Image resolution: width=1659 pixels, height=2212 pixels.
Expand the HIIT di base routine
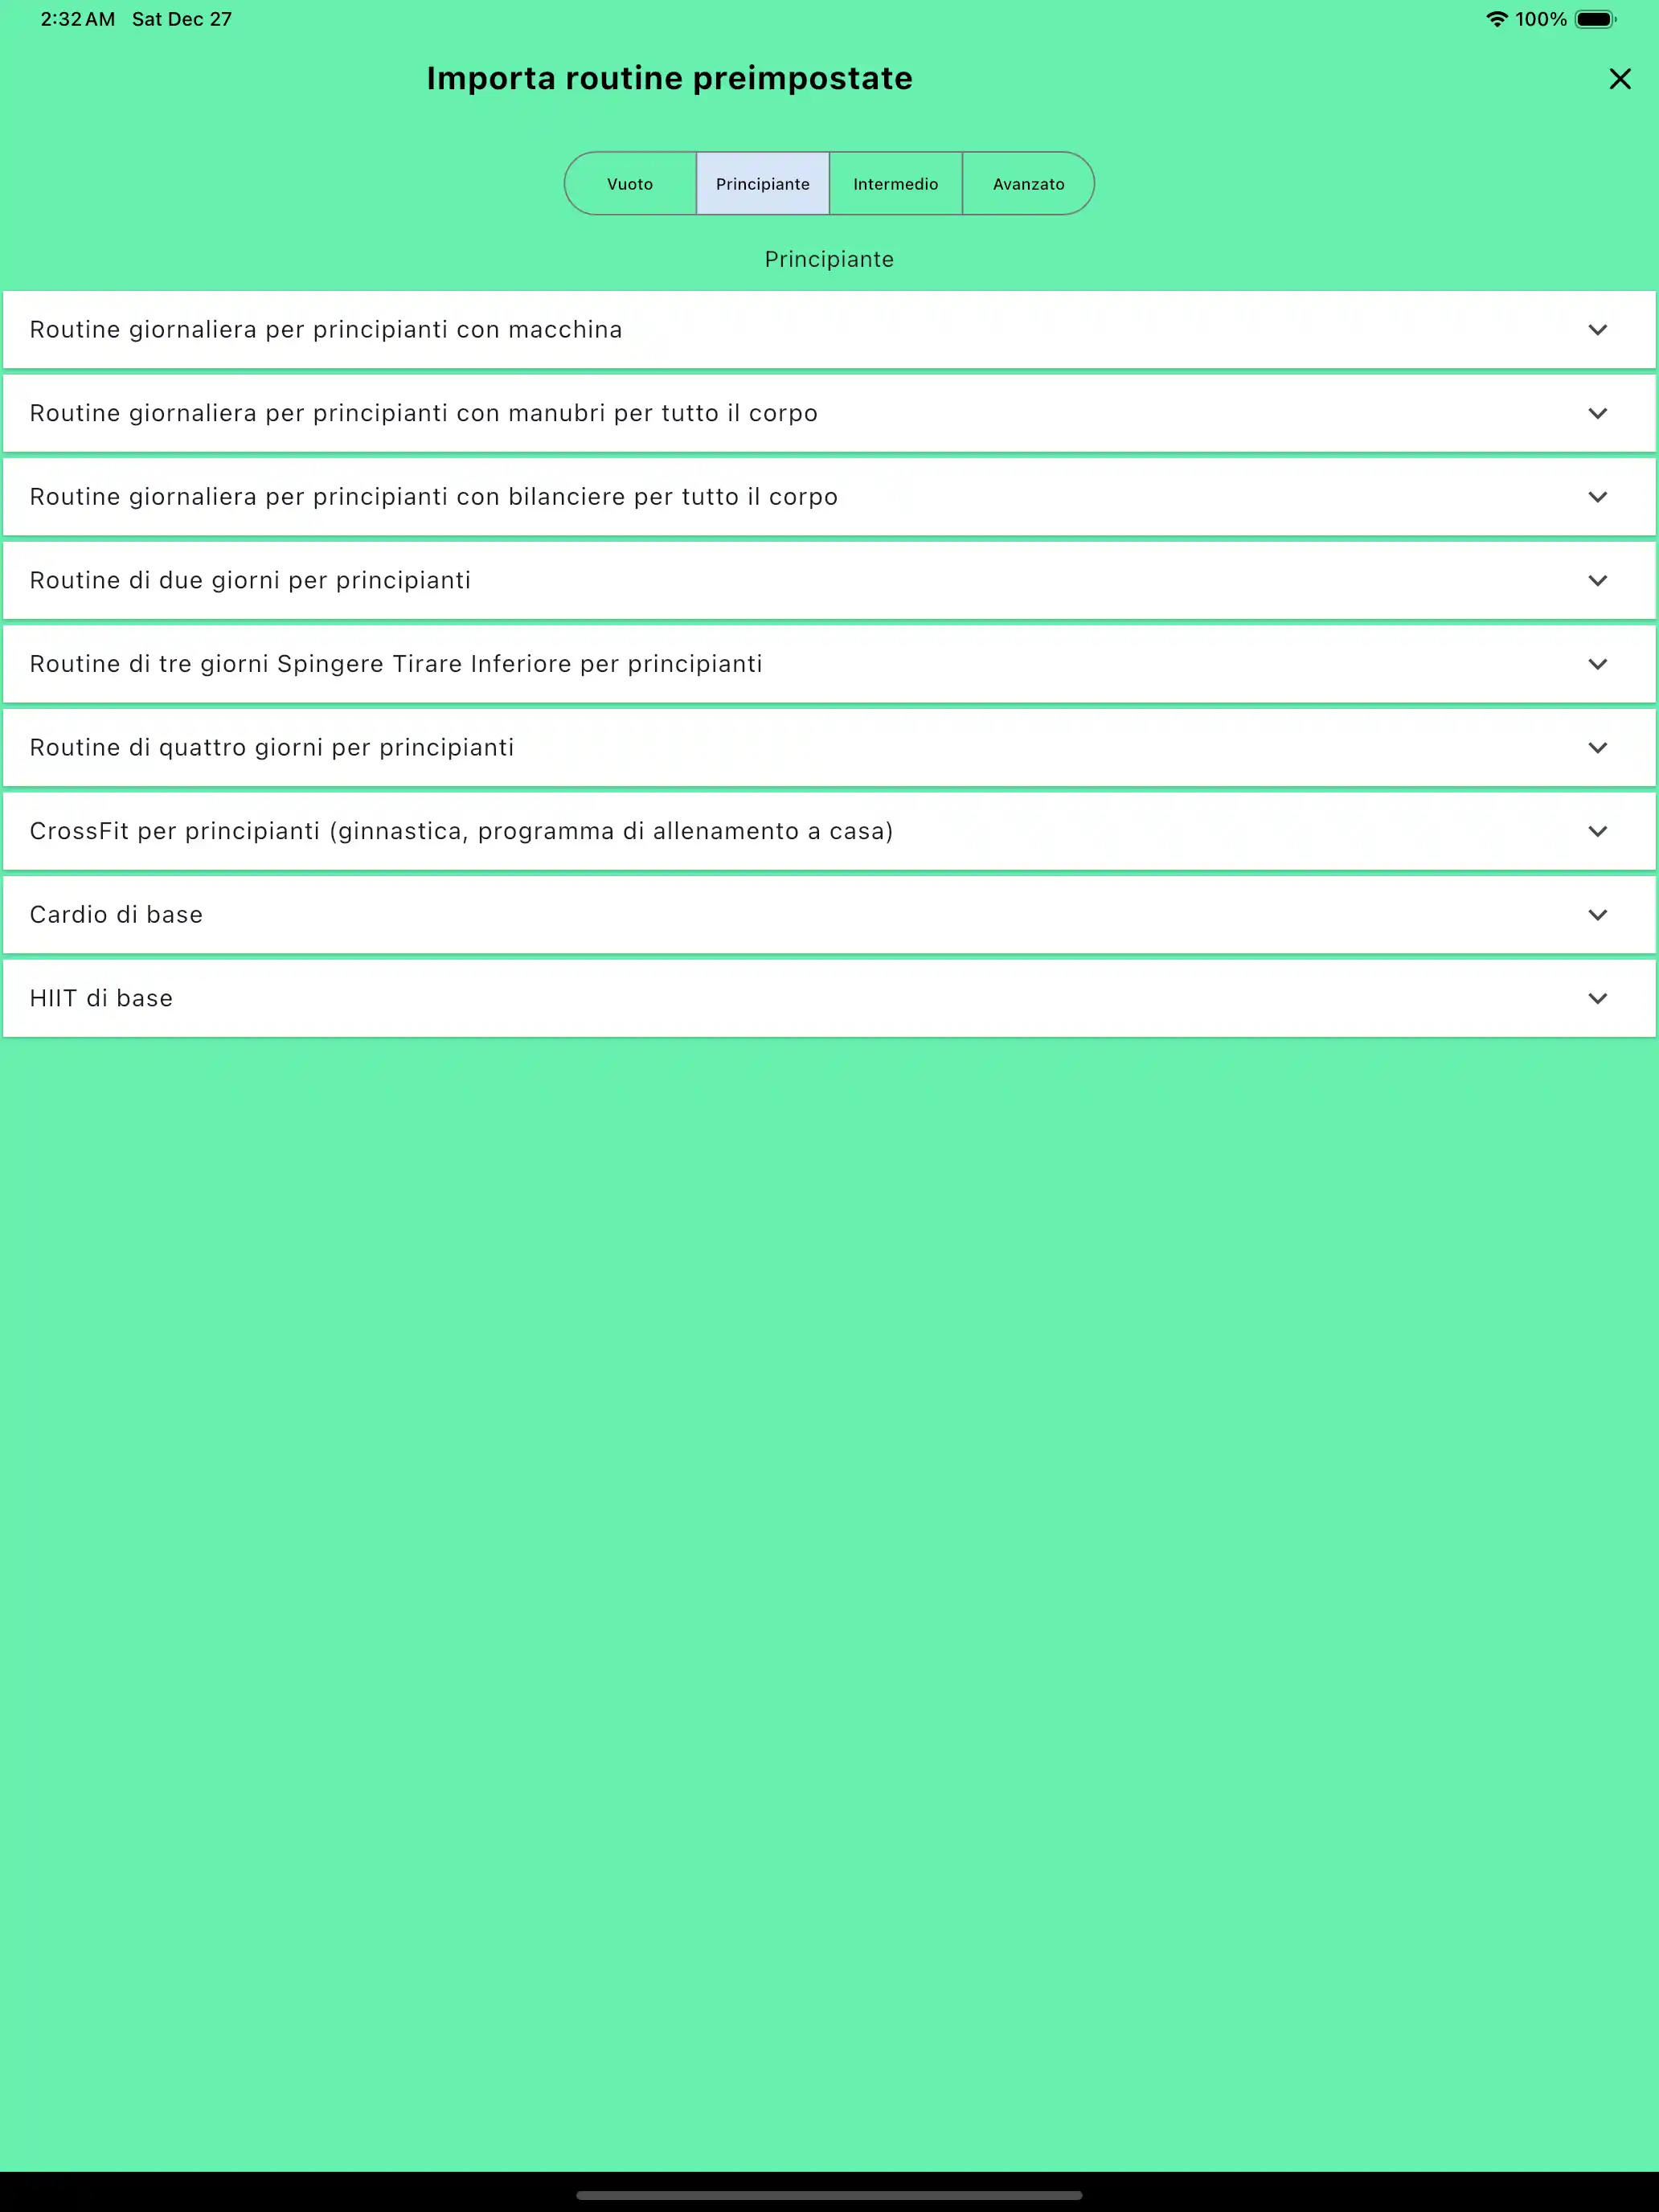pos(1598,997)
